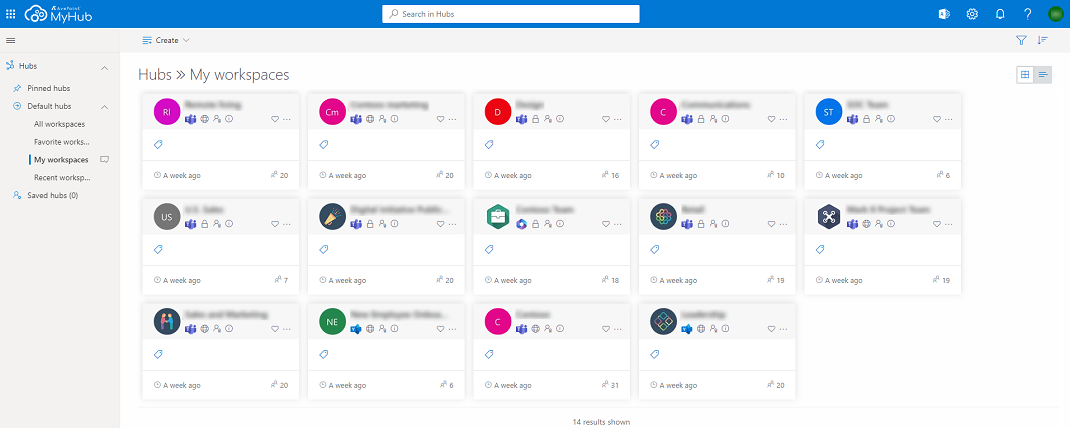The image size is (1070, 428).
Task: Open more options on NE card
Action: point(452,328)
